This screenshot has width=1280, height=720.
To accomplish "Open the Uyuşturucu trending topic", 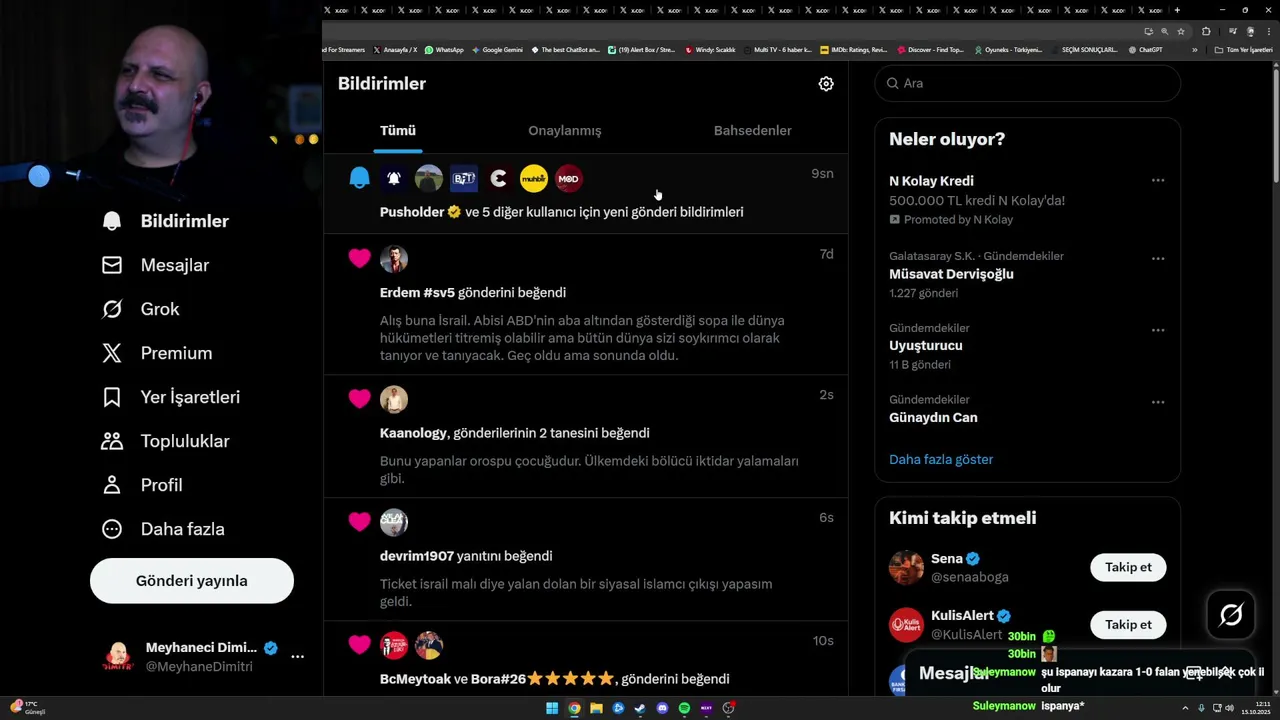I will tap(926, 346).
